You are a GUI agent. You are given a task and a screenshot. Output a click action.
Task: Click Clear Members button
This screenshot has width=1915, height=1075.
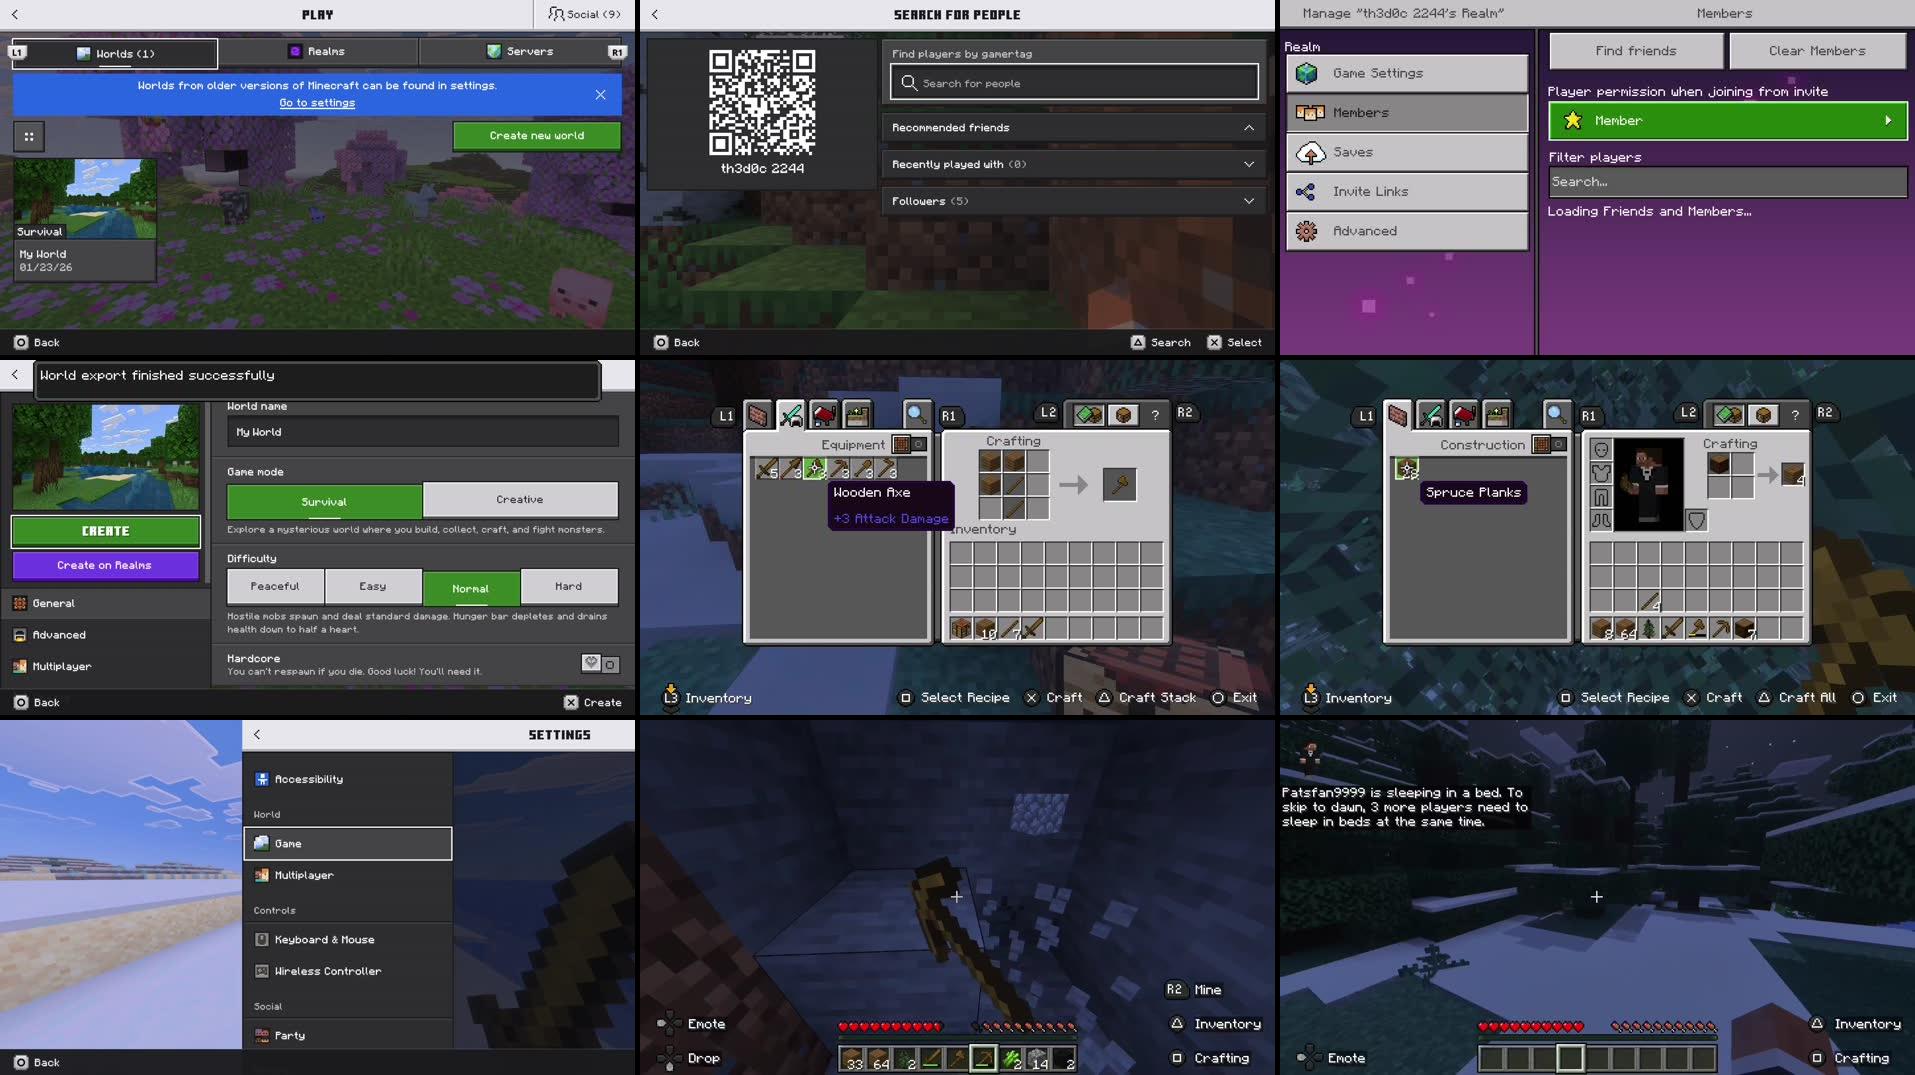pos(1817,51)
